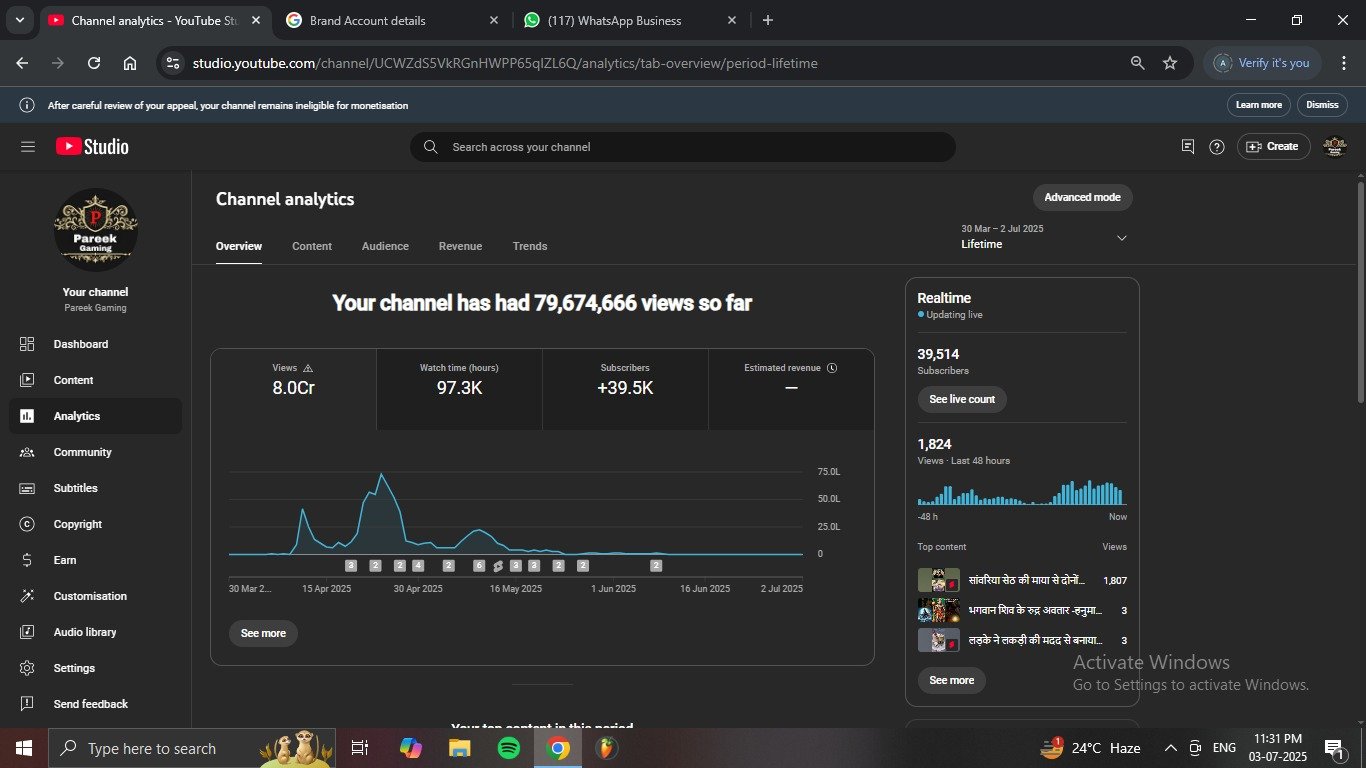The image size is (1366, 768).
Task: Click the Pareek Gaming channel logo
Action: tap(96, 230)
